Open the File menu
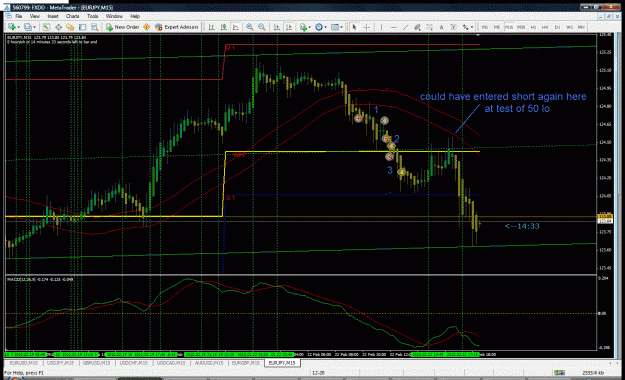This screenshot has width=625, height=380. pyautogui.click(x=19, y=16)
